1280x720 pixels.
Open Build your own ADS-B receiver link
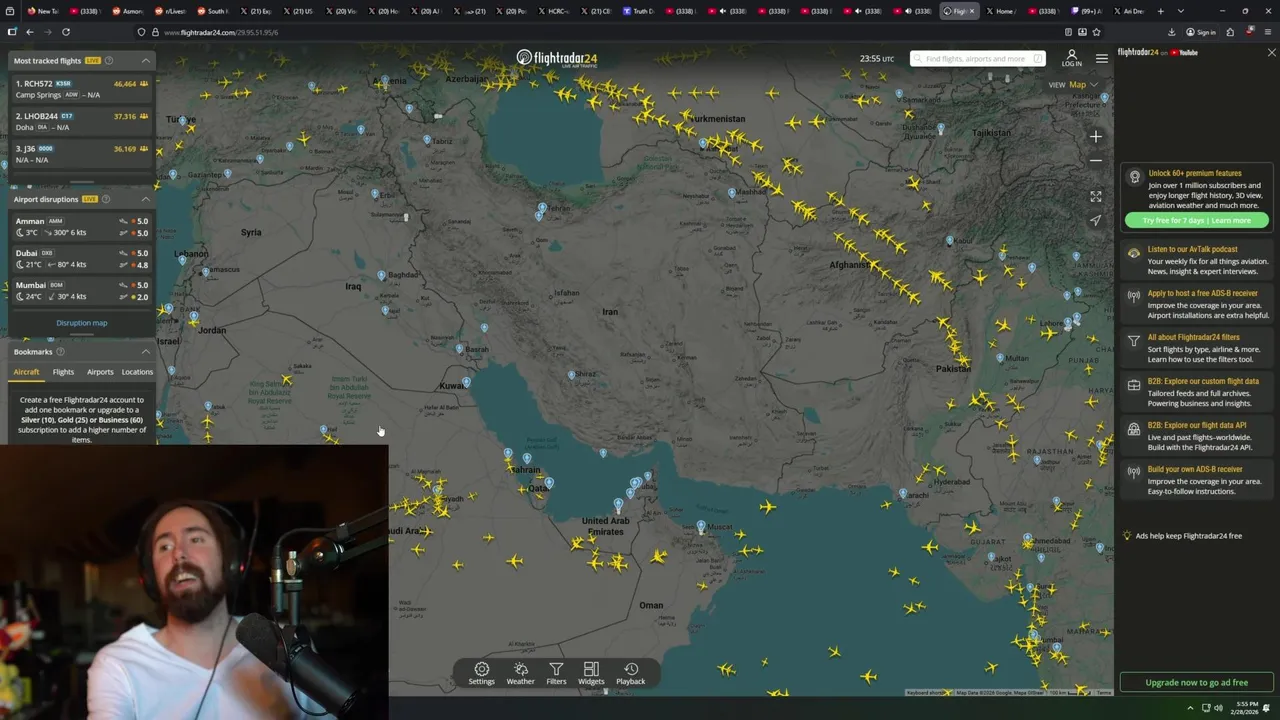(1197, 480)
